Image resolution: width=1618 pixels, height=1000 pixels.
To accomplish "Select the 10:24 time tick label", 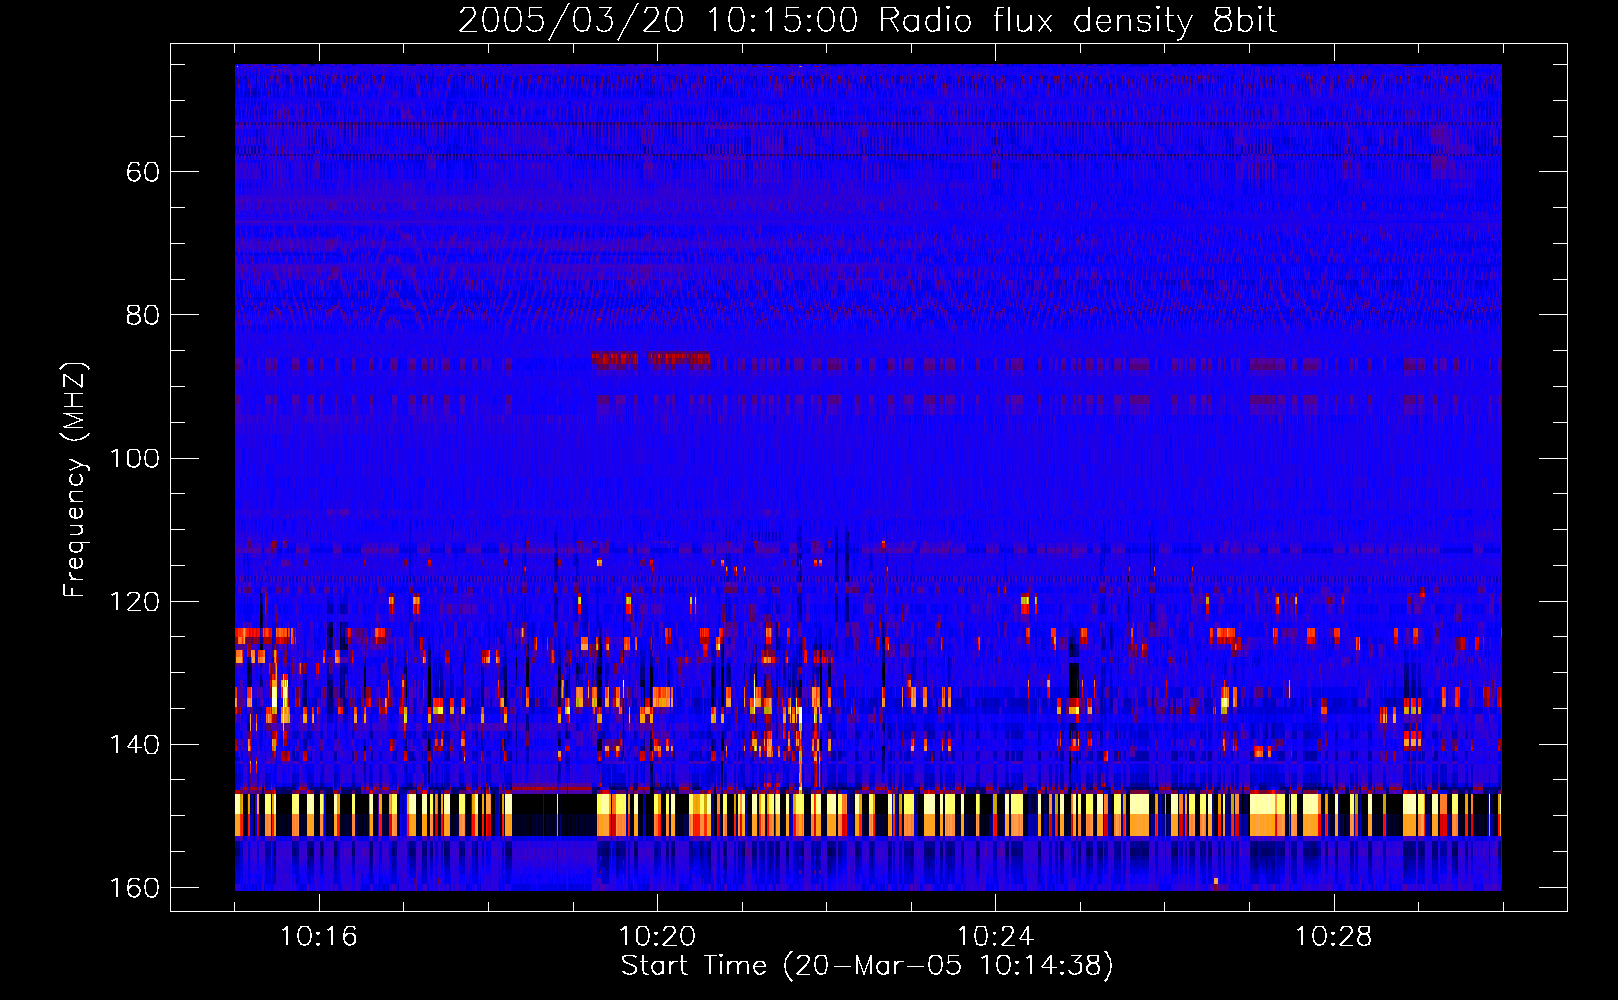I will [995, 937].
